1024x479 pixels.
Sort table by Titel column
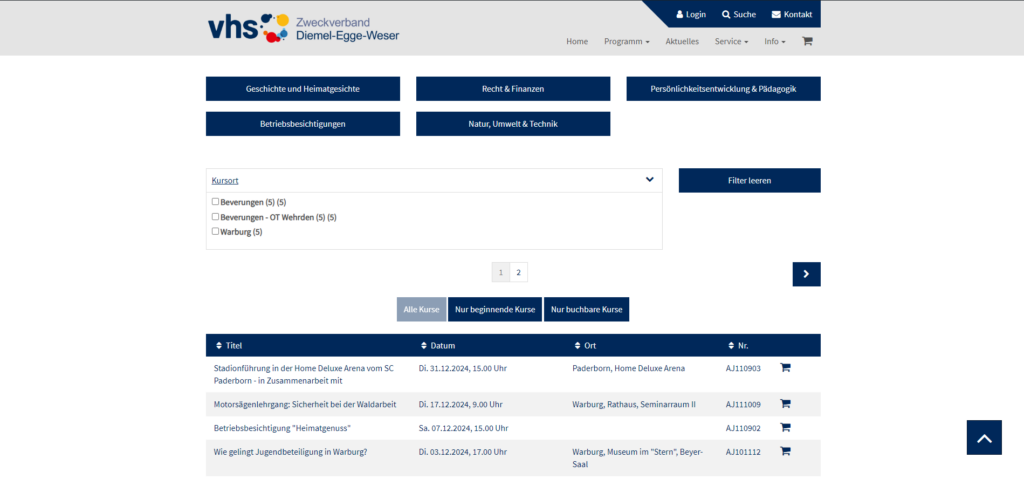229,345
